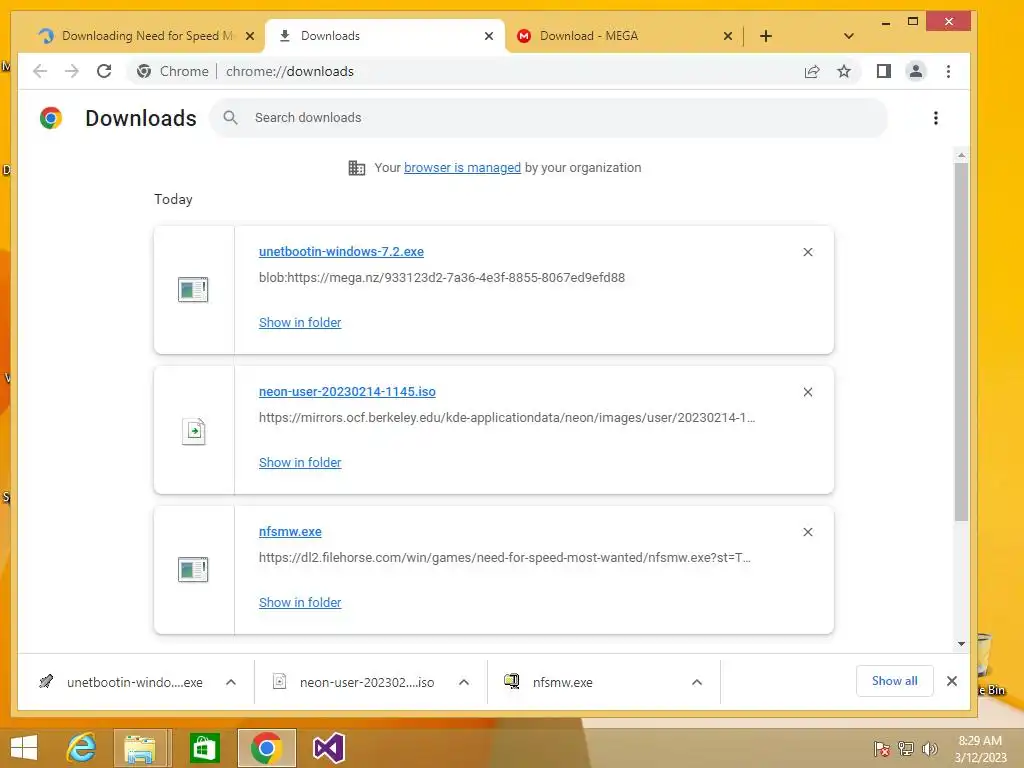The image size is (1024, 768).
Task: Expand options for unetbootin shelf item
Action: 231,682
